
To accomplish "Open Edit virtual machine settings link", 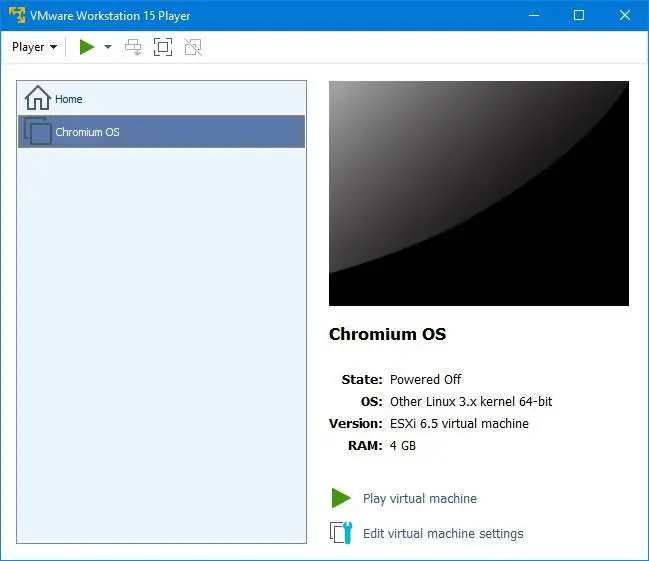I will pos(443,534).
